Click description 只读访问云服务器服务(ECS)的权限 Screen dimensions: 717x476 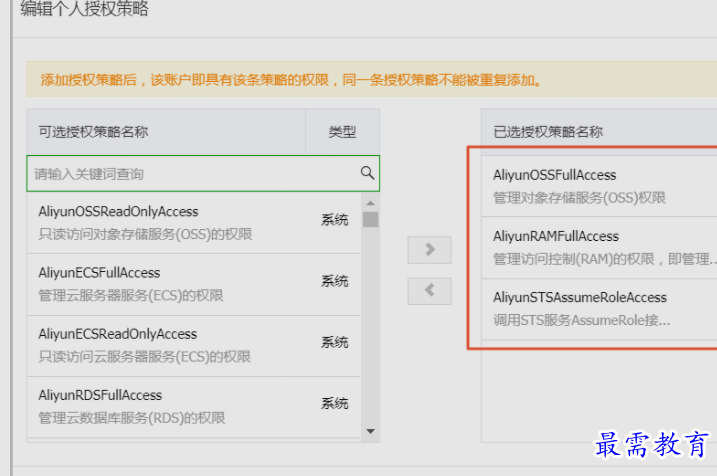coord(144,357)
